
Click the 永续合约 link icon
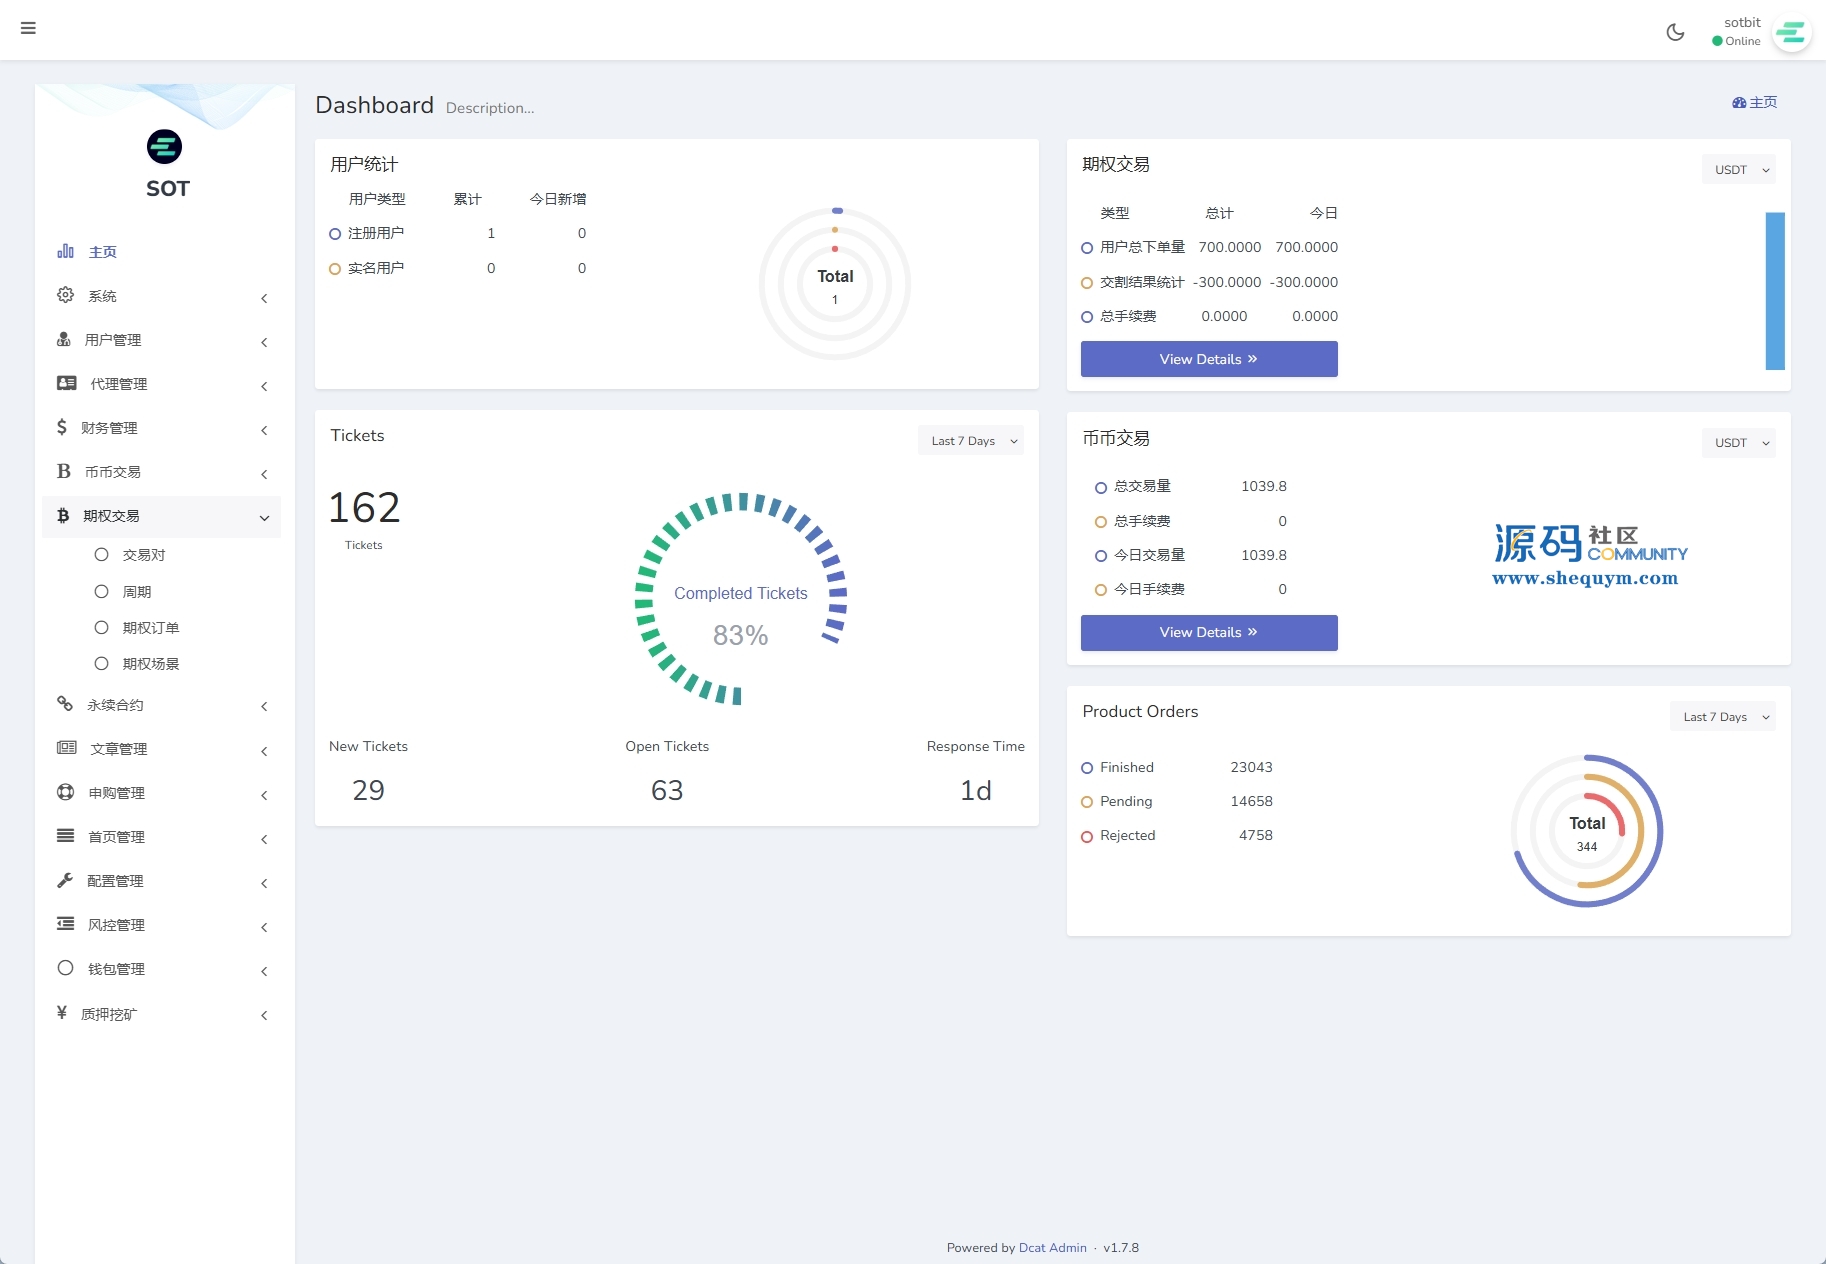pos(65,705)
